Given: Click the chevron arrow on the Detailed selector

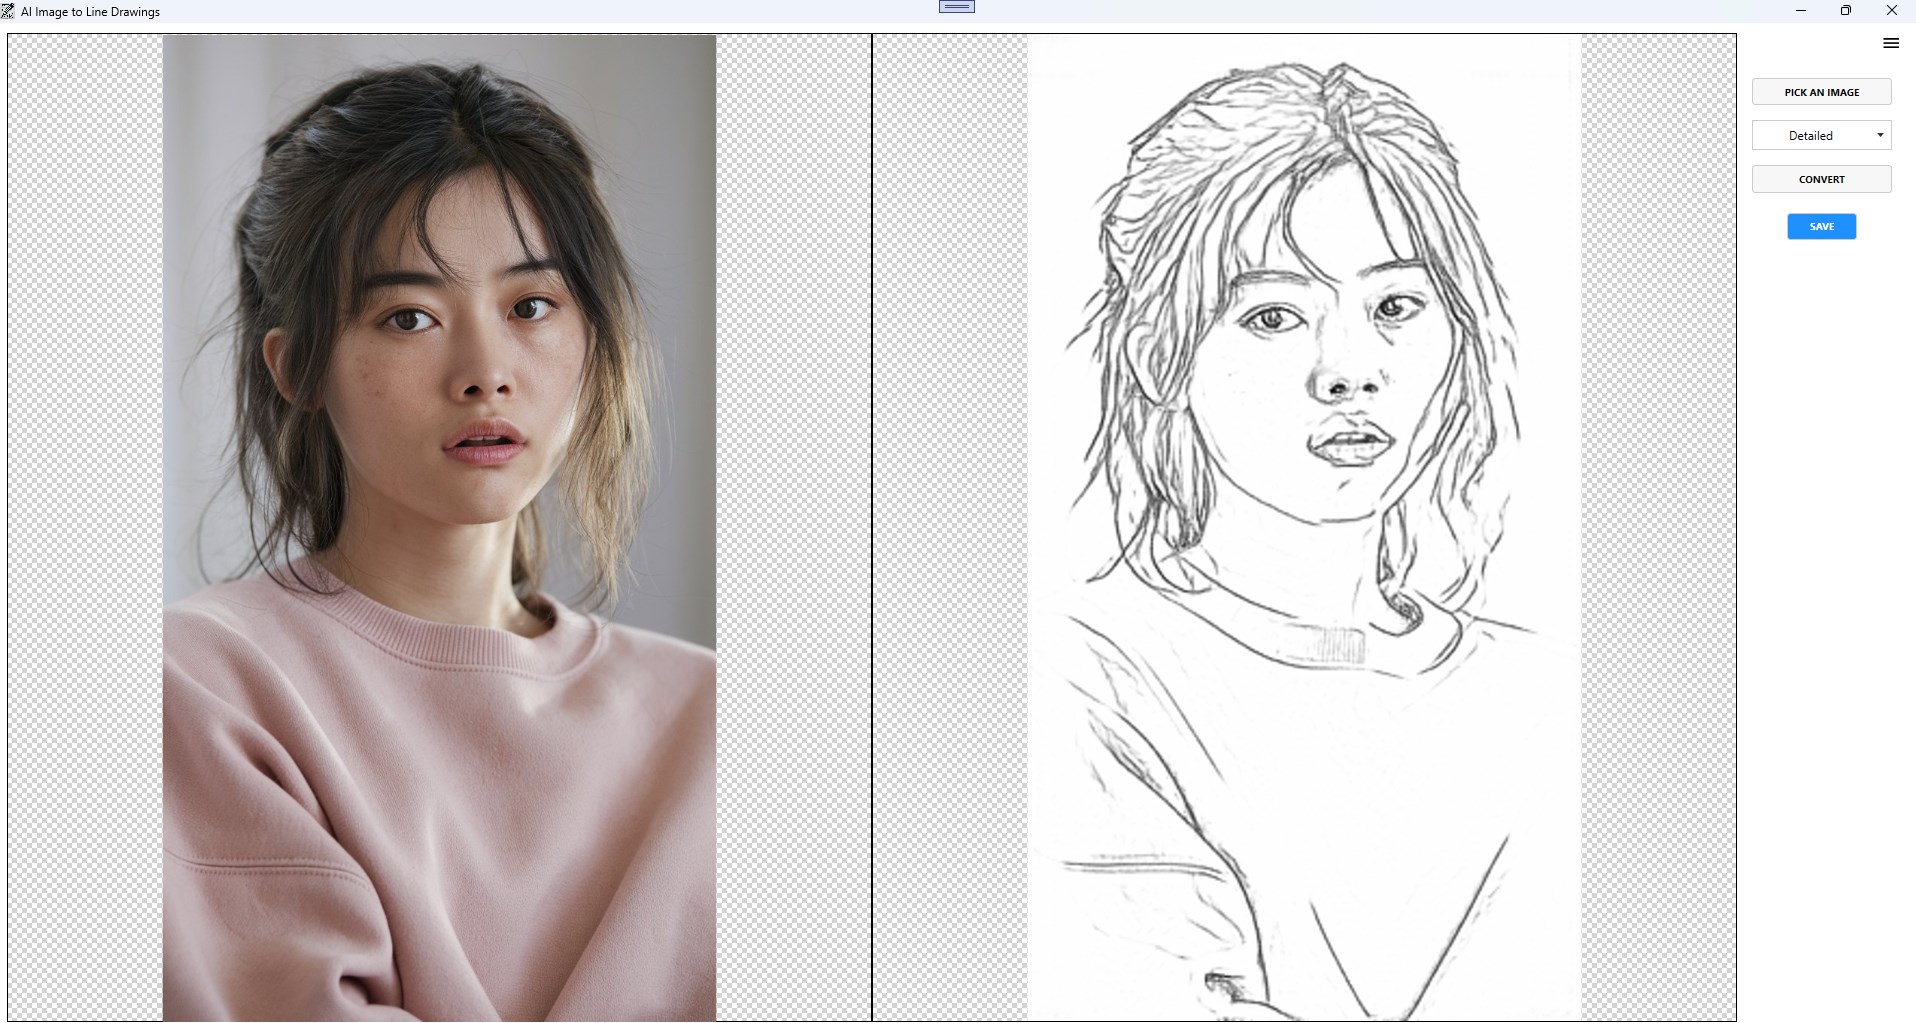Looking at the screenshot, I should 1880,135.
